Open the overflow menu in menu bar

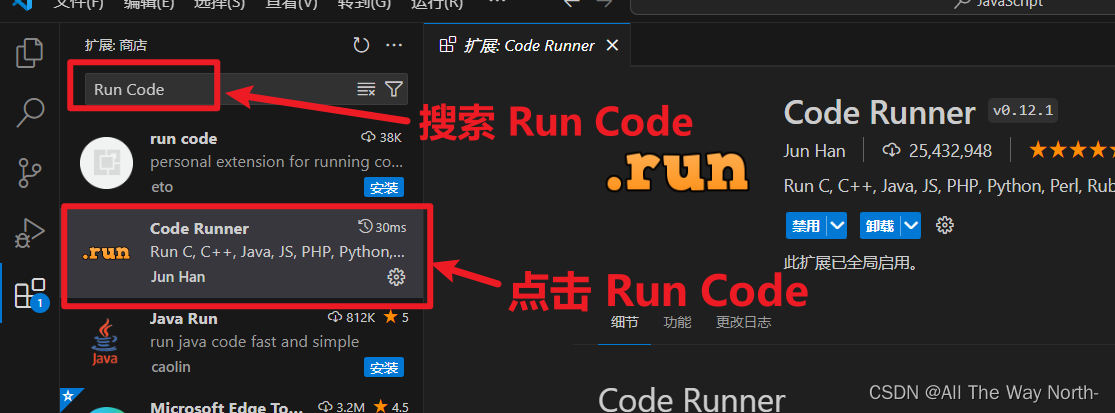tap(498, 4)
